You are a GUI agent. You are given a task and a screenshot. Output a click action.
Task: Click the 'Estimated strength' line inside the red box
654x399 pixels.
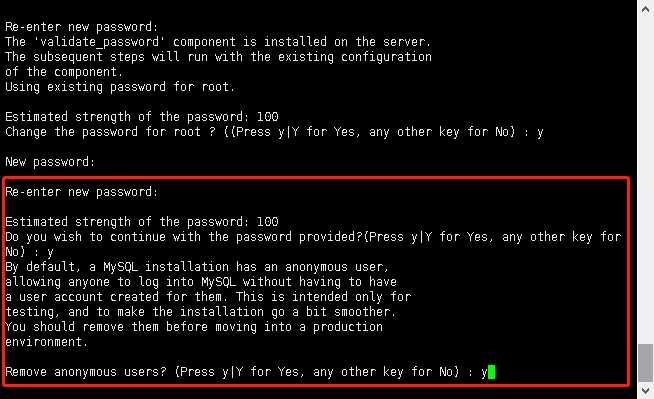[142, 222]
